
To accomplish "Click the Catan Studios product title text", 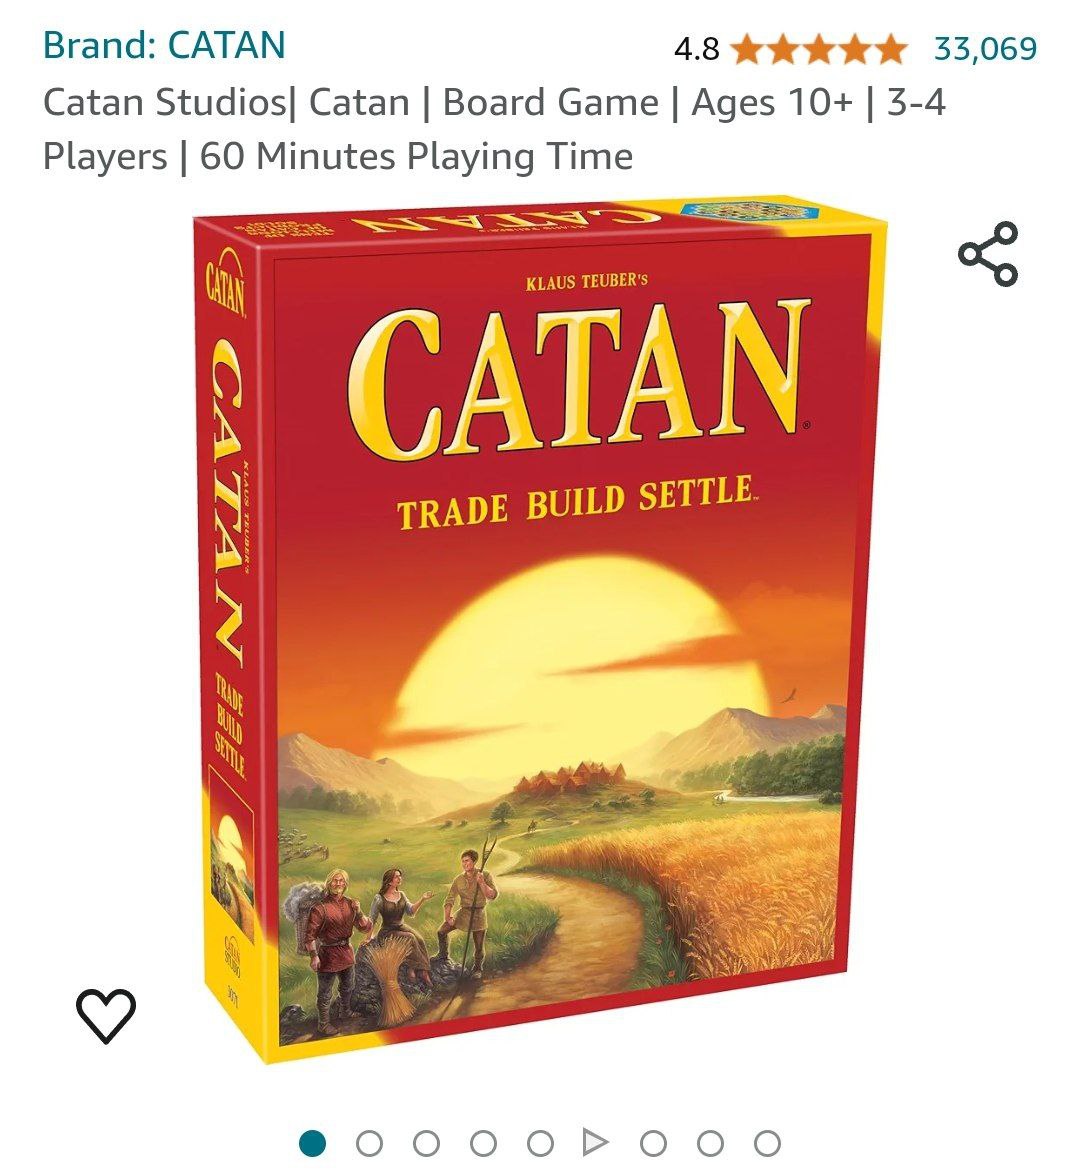I will (x=494, y=128).
